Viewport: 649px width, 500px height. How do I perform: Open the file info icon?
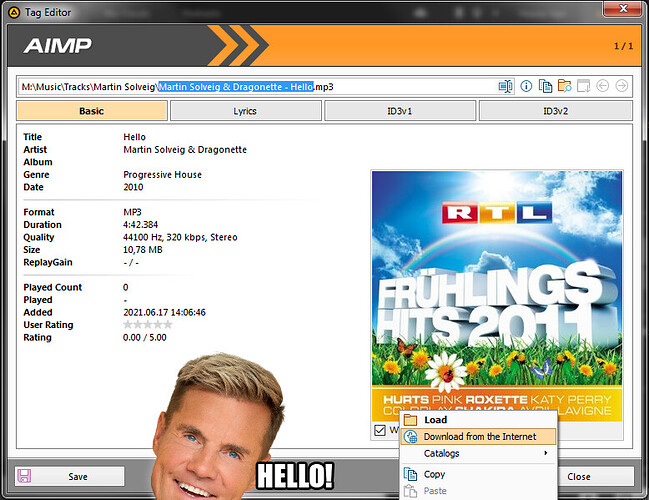click(526, 86)
